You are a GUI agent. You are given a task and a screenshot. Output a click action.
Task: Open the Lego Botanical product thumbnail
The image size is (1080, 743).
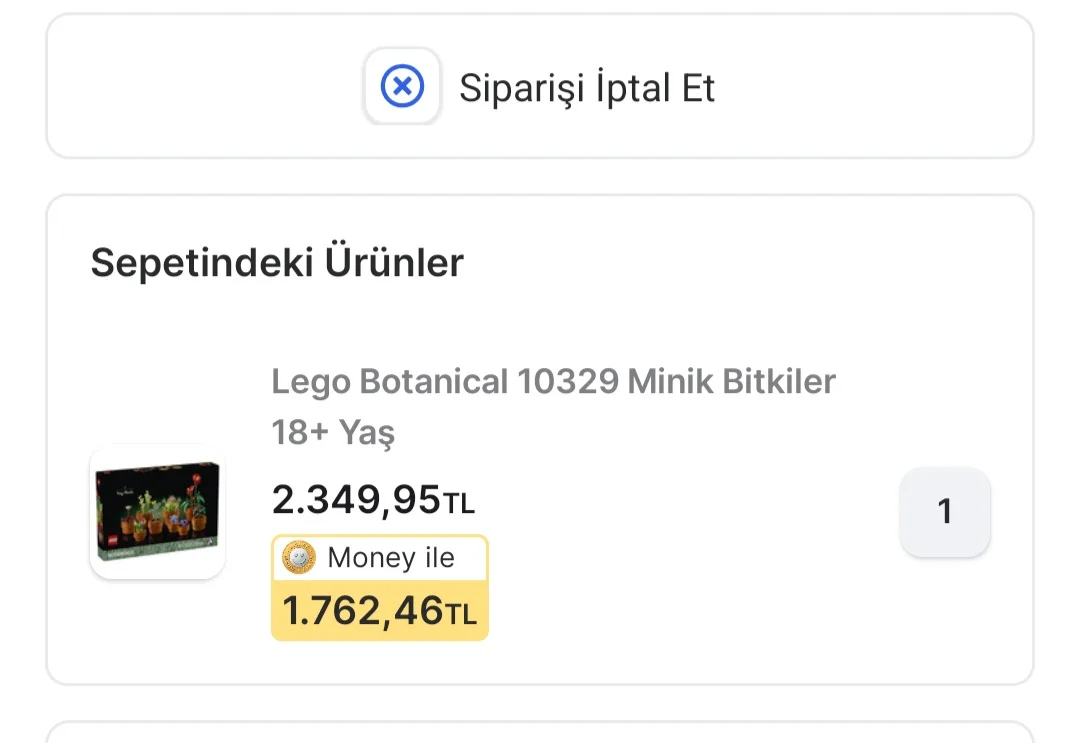point(157,511)
